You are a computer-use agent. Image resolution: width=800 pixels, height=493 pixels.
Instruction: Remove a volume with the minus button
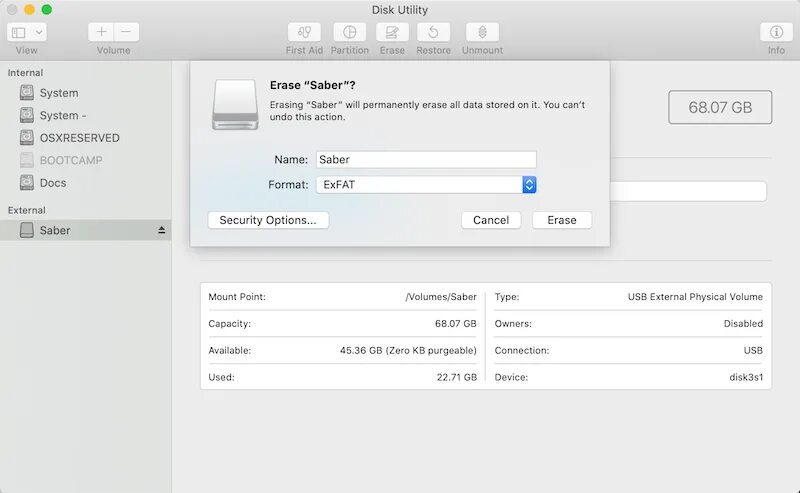[x=127, y=32]
